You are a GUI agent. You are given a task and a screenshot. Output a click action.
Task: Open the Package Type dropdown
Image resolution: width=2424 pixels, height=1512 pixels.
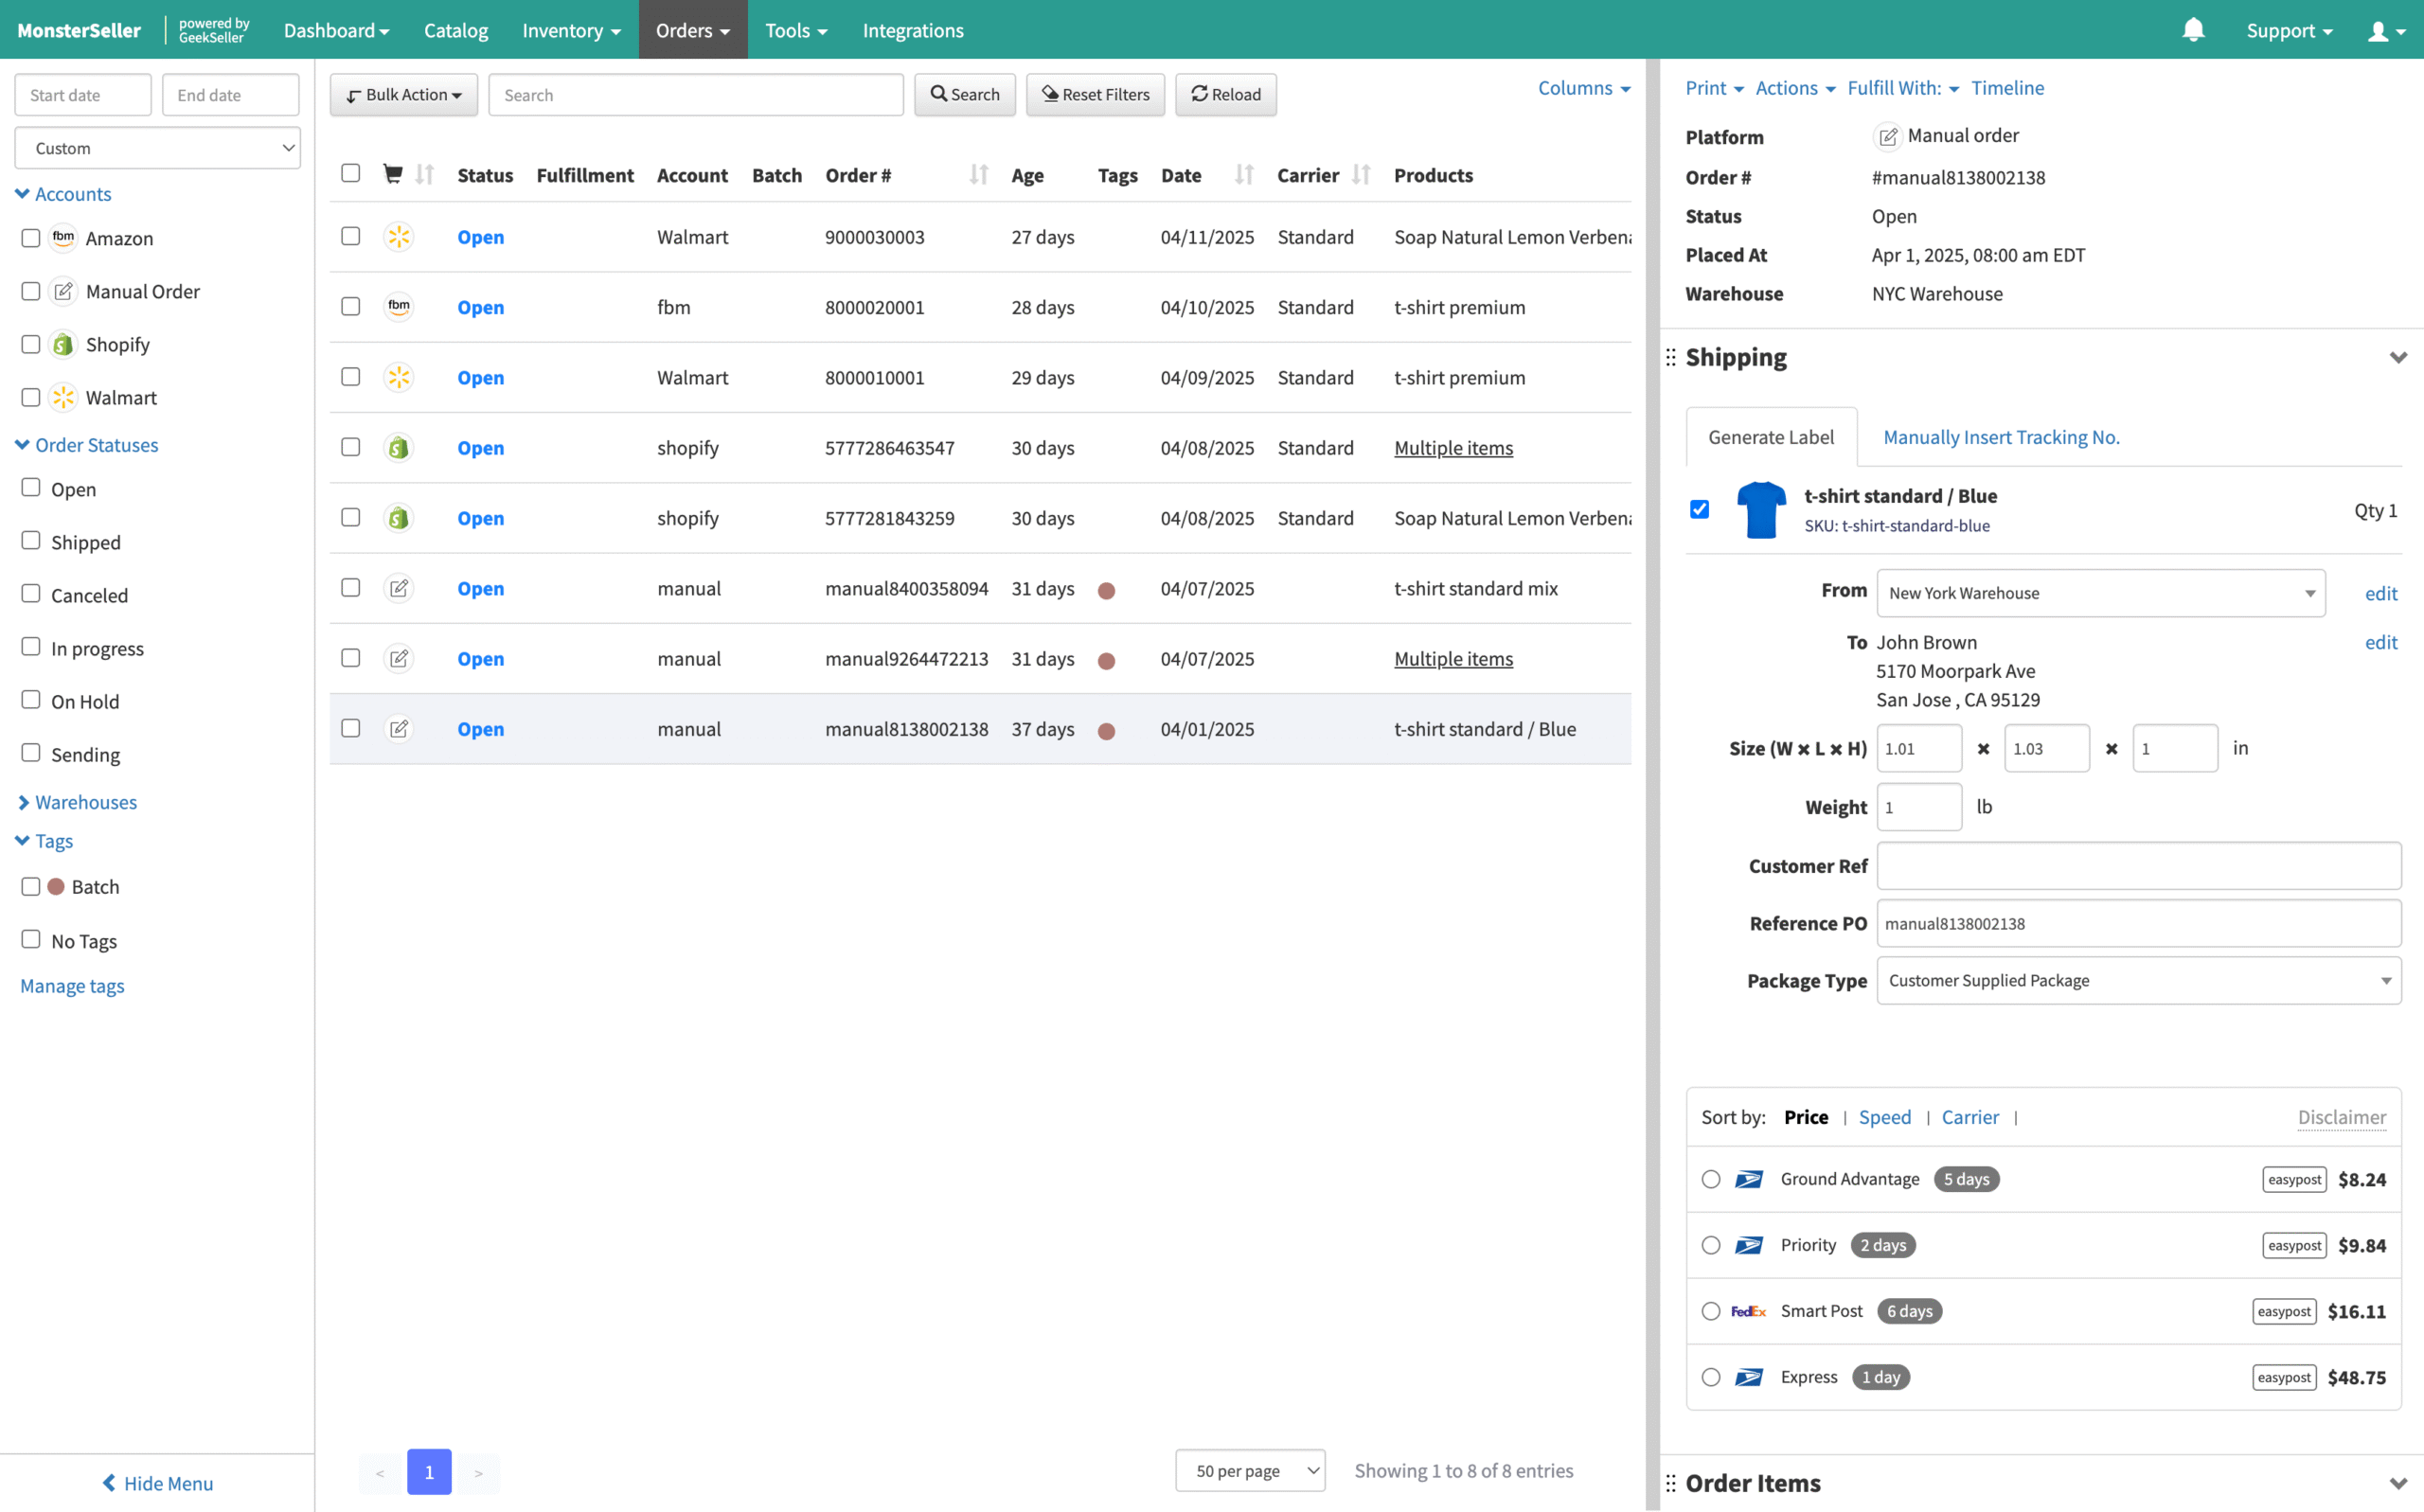pos(2138,980)
